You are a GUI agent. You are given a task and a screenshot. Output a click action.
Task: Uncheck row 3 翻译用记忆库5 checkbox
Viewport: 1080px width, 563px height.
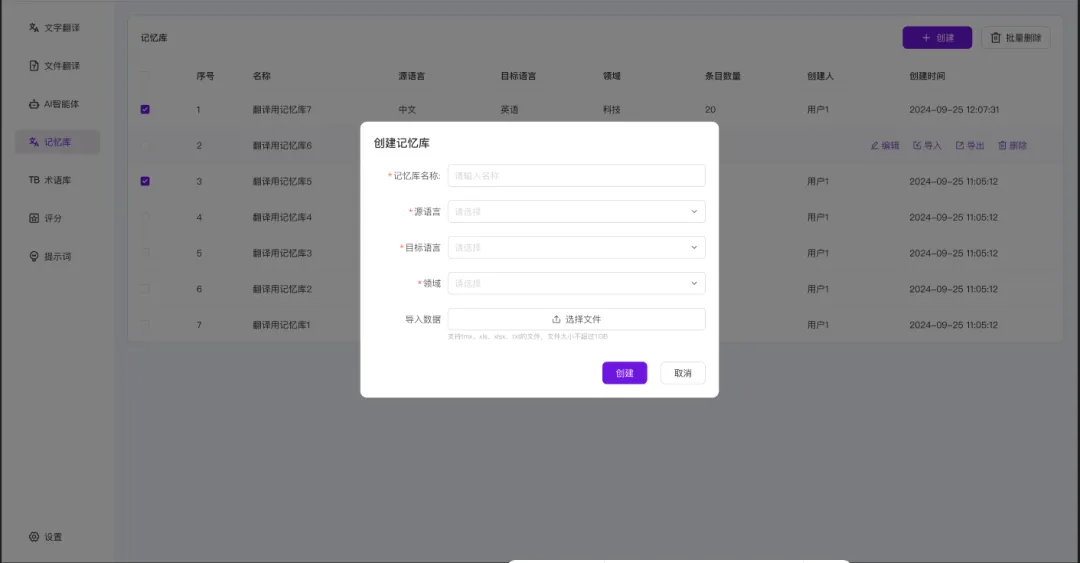click(145, 181)
